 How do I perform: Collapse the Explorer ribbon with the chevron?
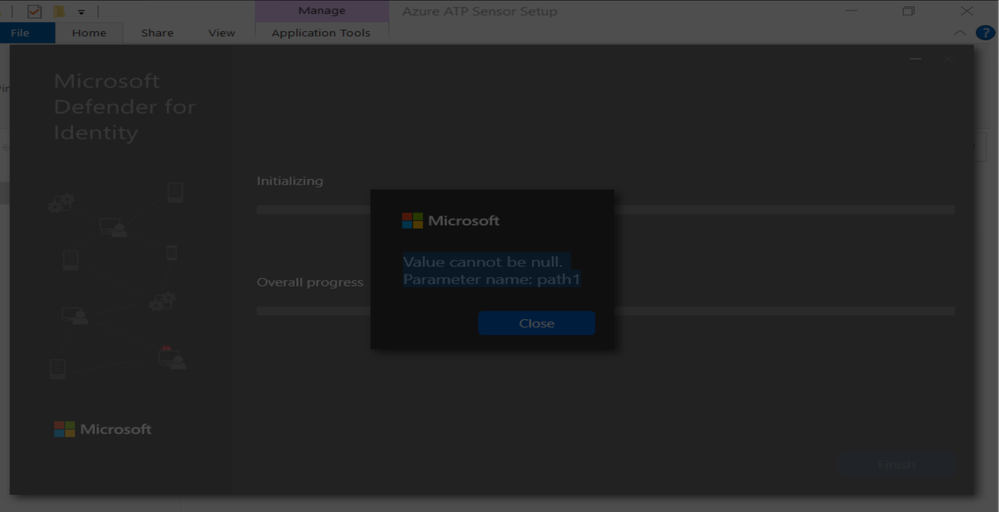(x=959, y=32)
